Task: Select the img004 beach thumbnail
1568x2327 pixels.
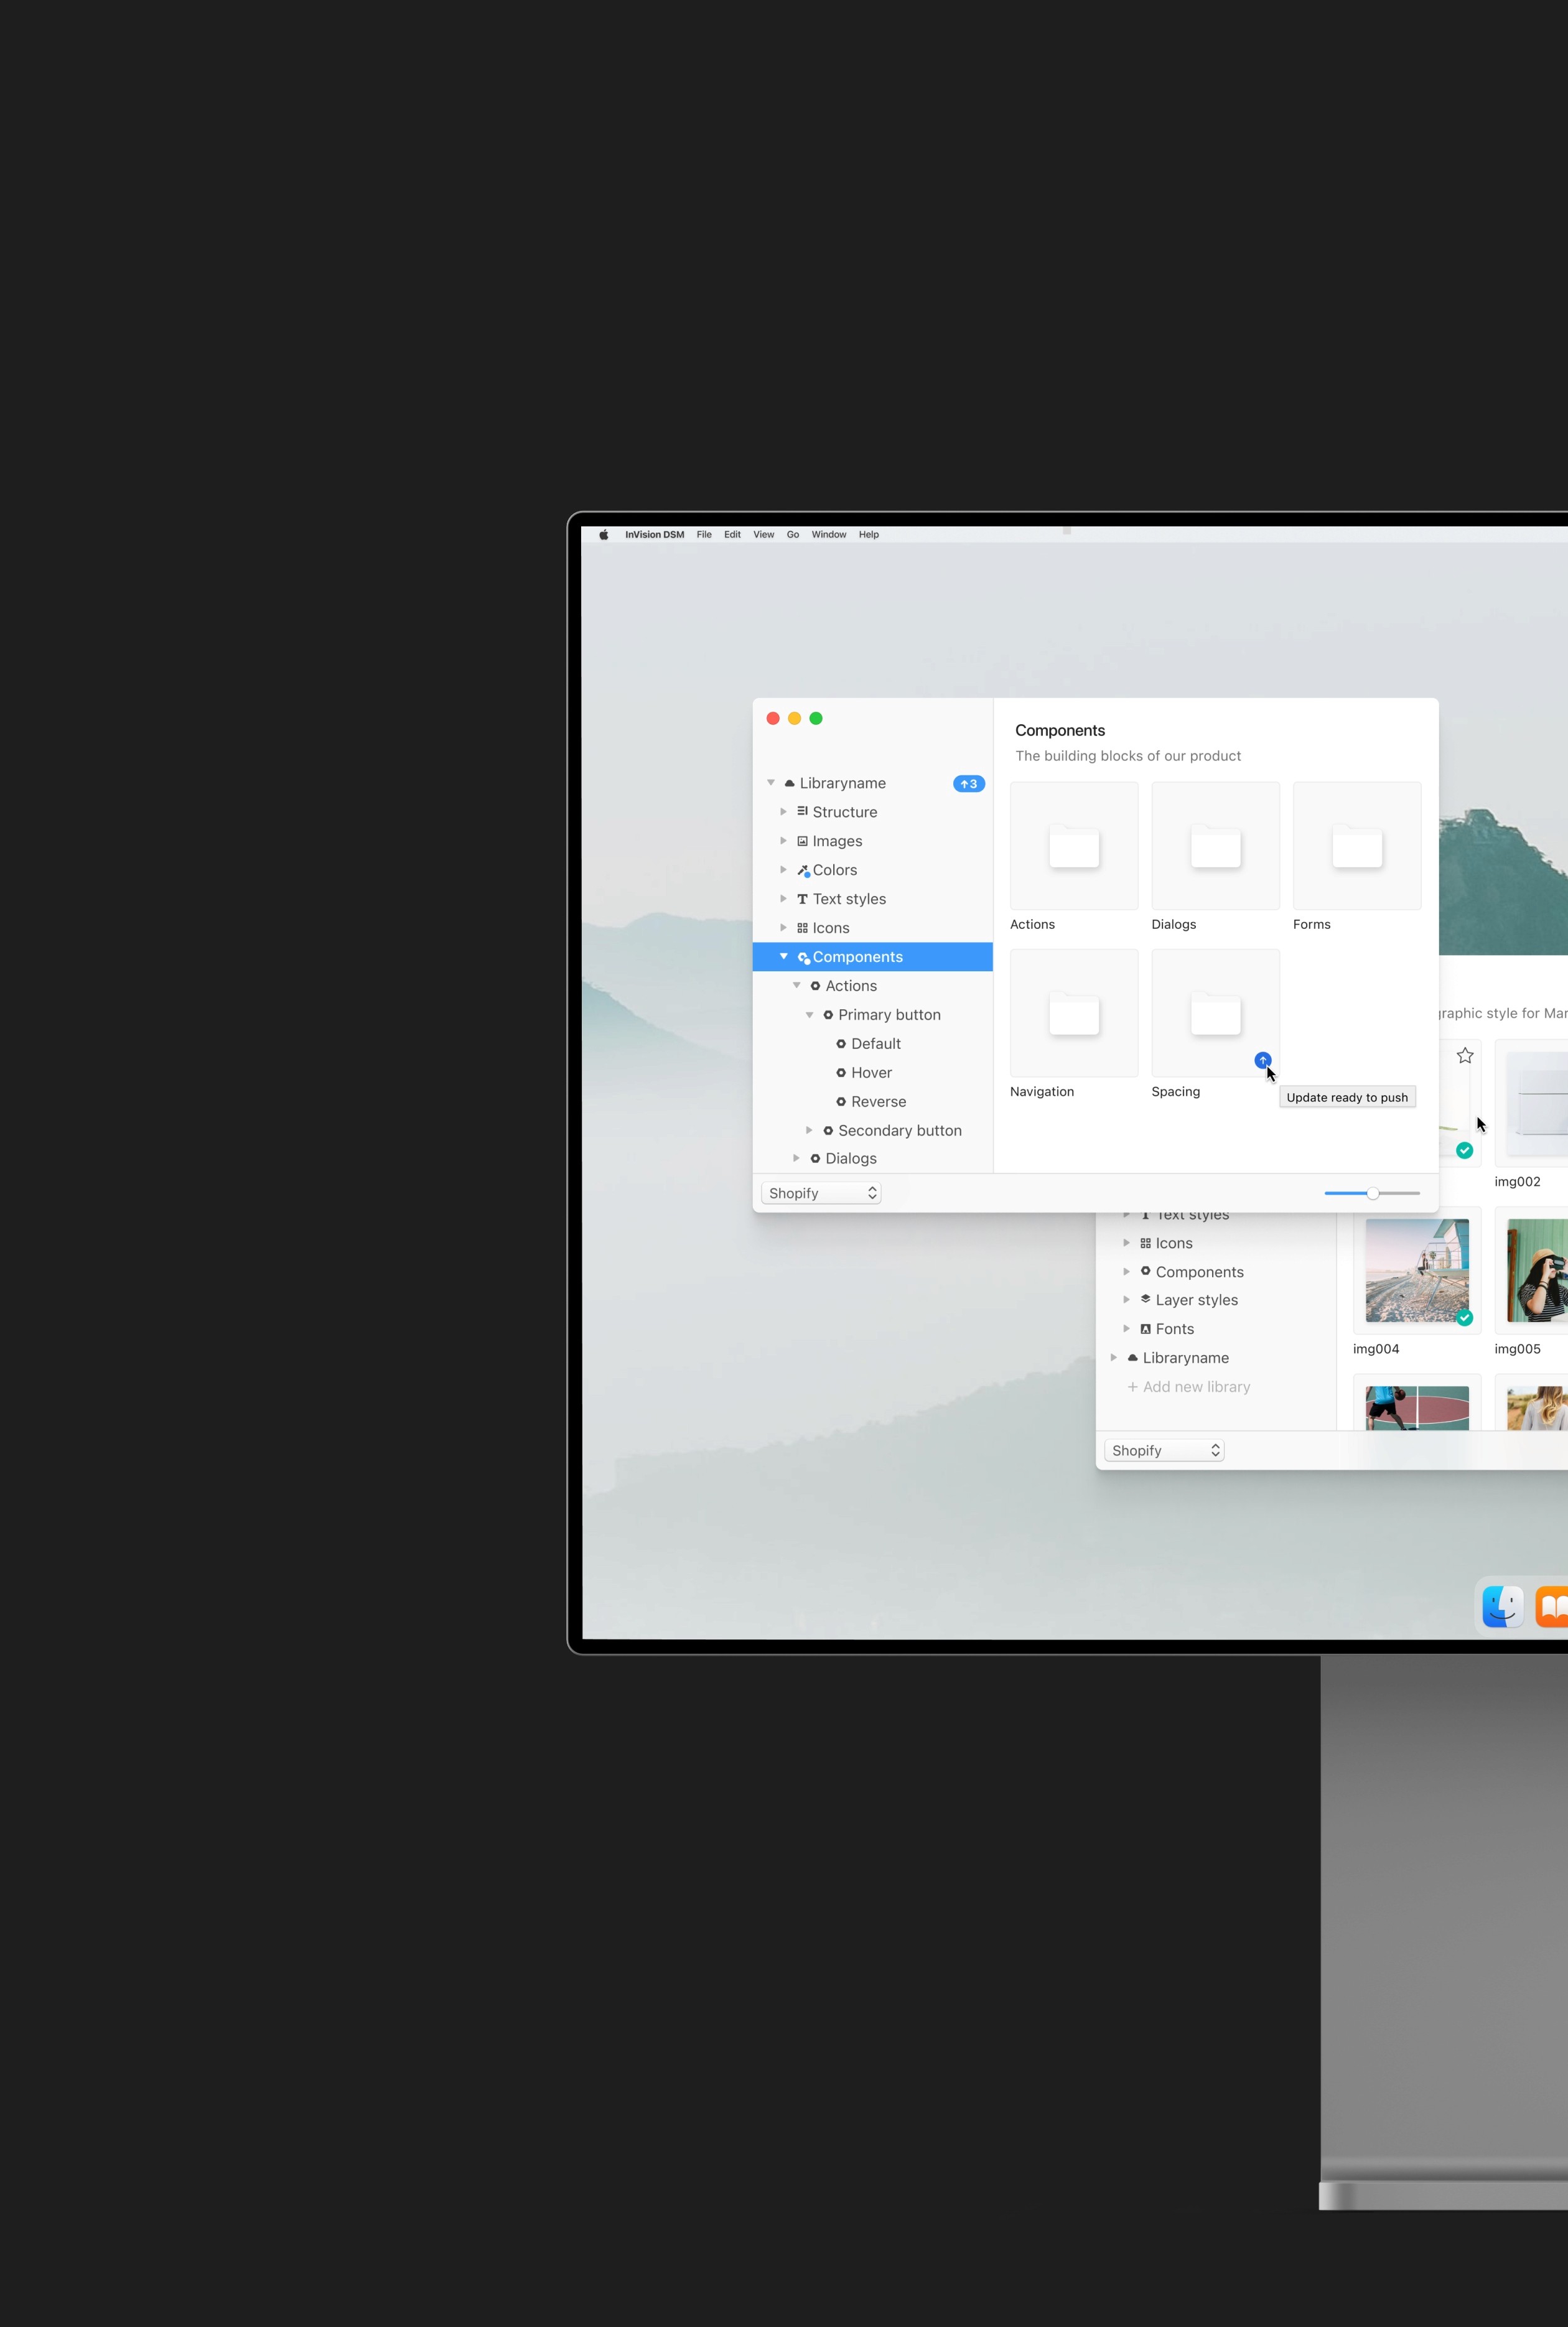Action: click(1416, 1270)
